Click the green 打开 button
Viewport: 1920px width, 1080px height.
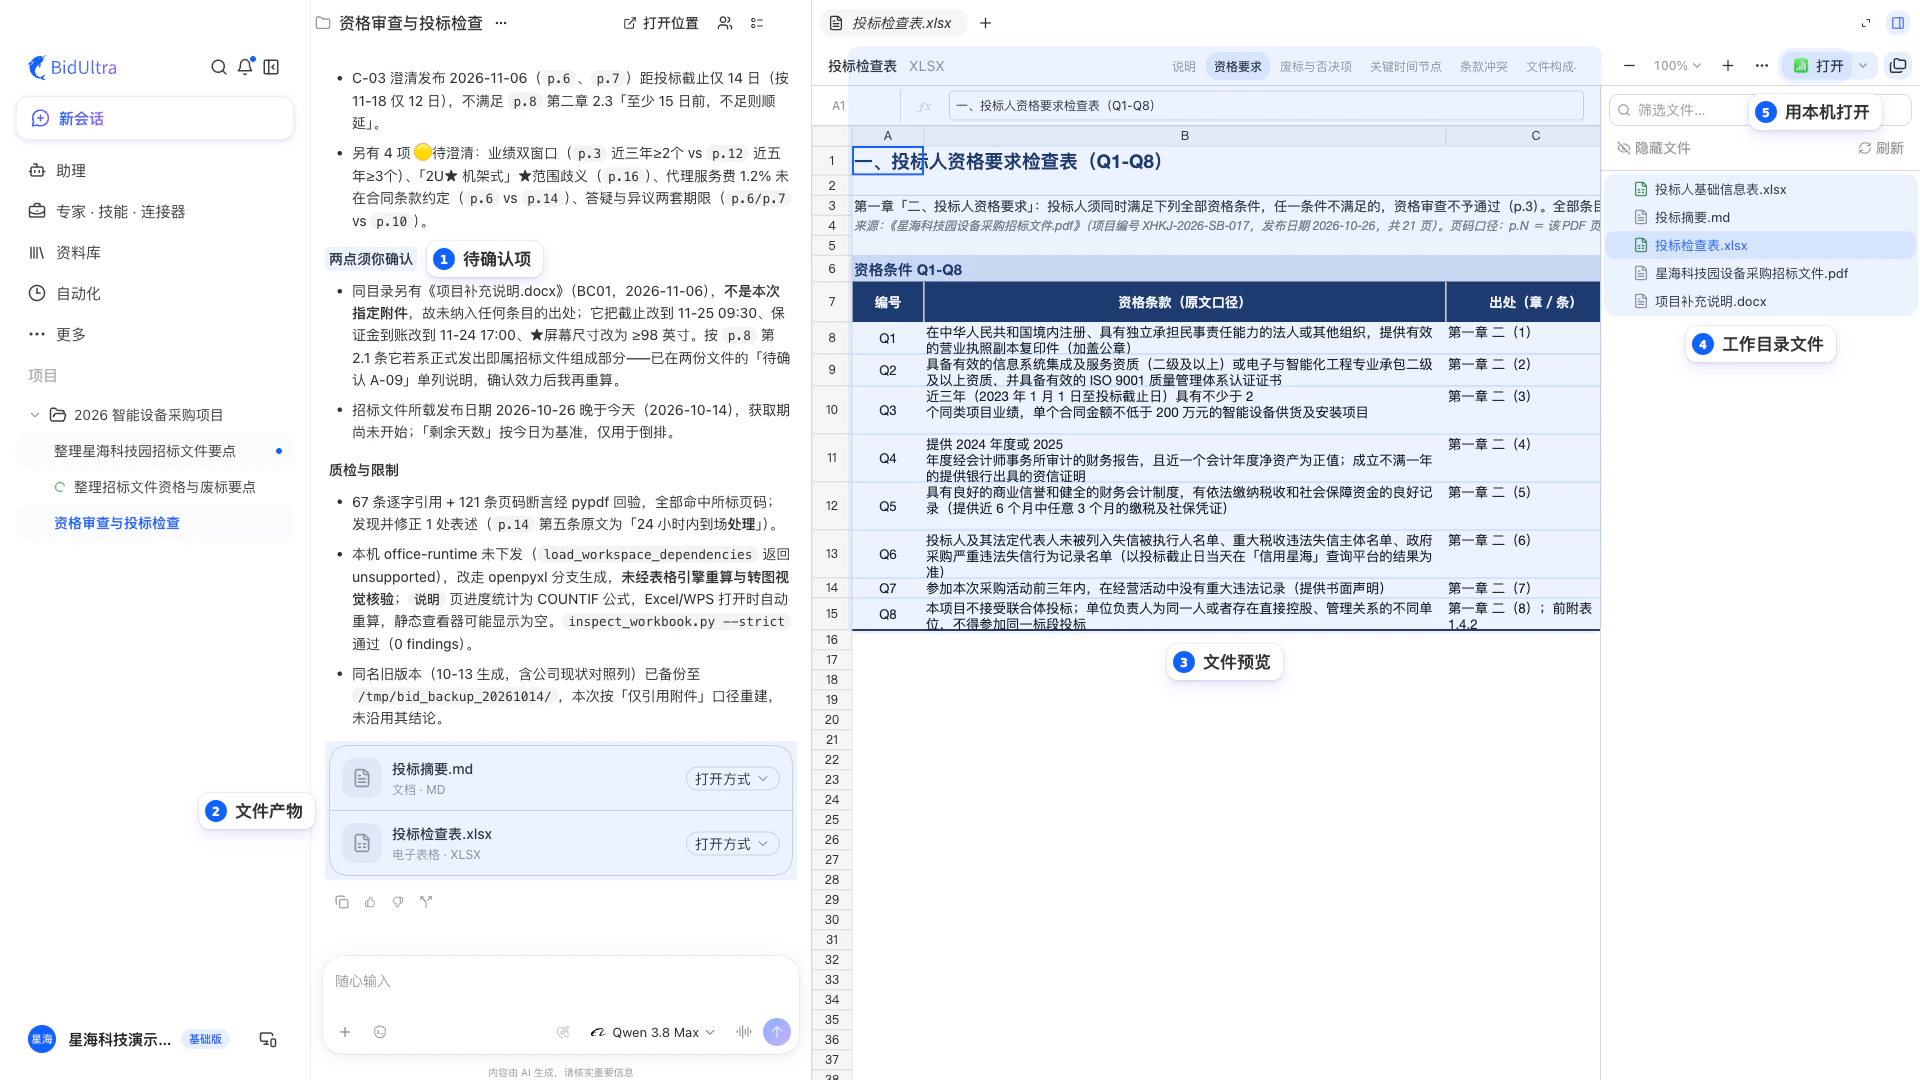1819,66
